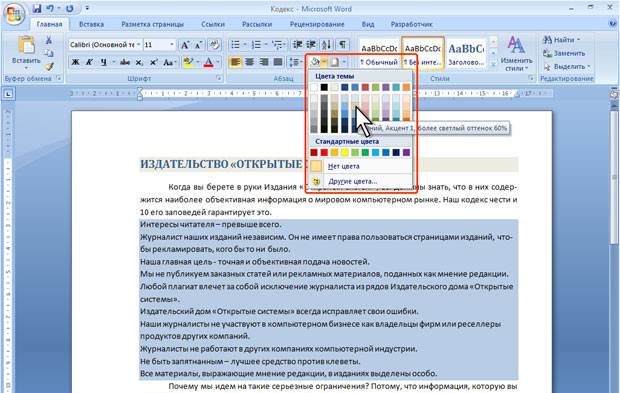Pick standard yellow color swatch
Screen dimensions: 620x393
click(344, 152)
